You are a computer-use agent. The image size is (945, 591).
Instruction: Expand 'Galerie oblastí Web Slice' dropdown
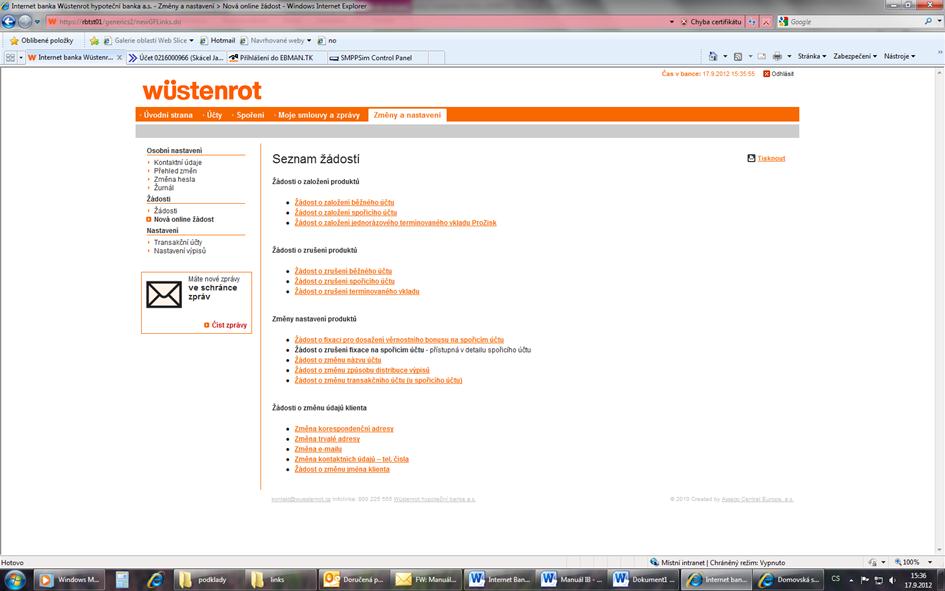192,40
